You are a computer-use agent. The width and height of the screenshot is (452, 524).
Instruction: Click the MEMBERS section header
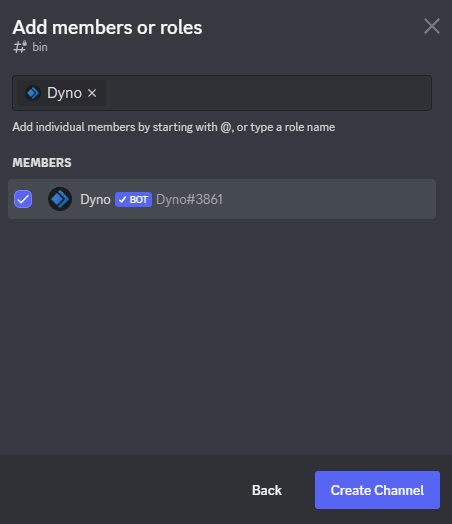pos(42,163)
